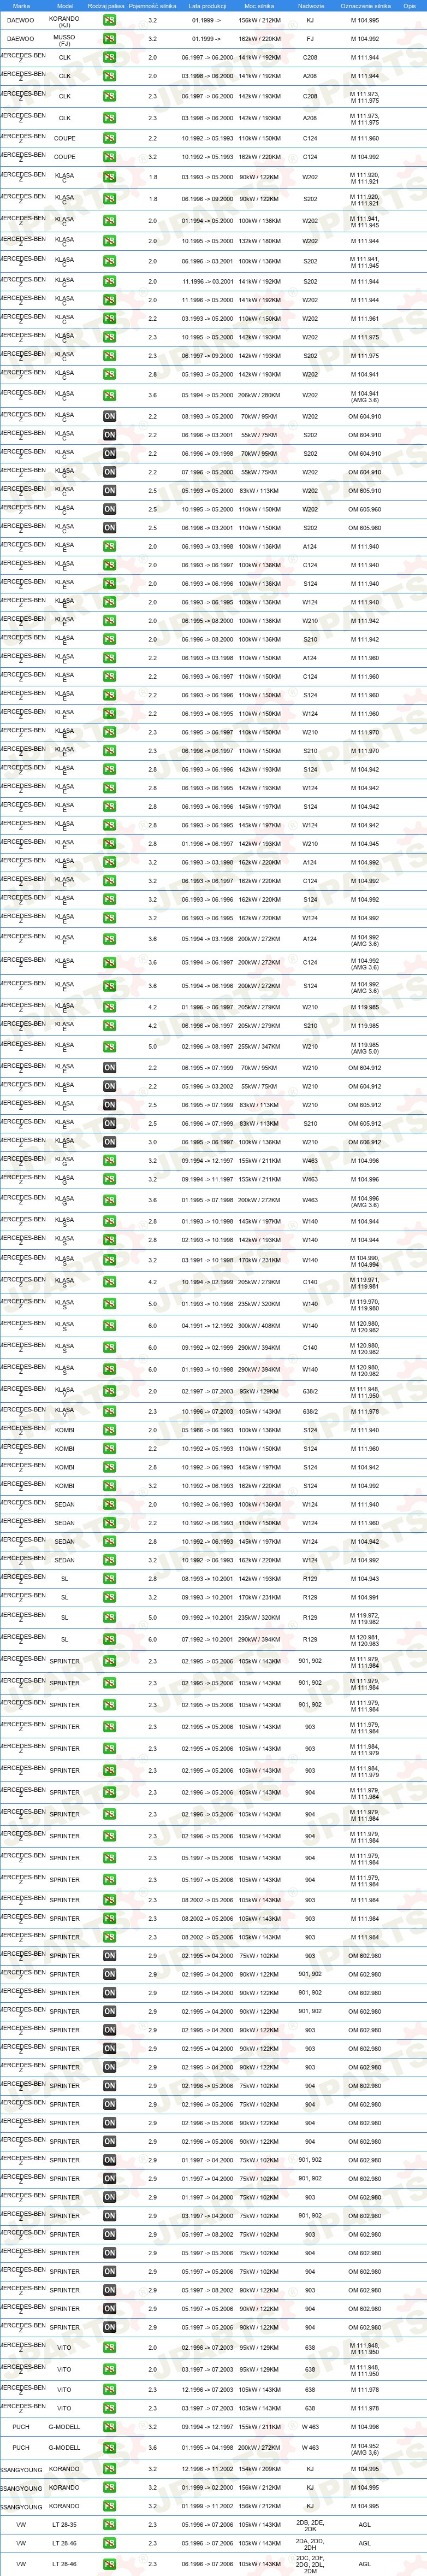
Task: Select the 'M 119.985 (AMG 5.0)' engine code
Action: pos(365,1048)
